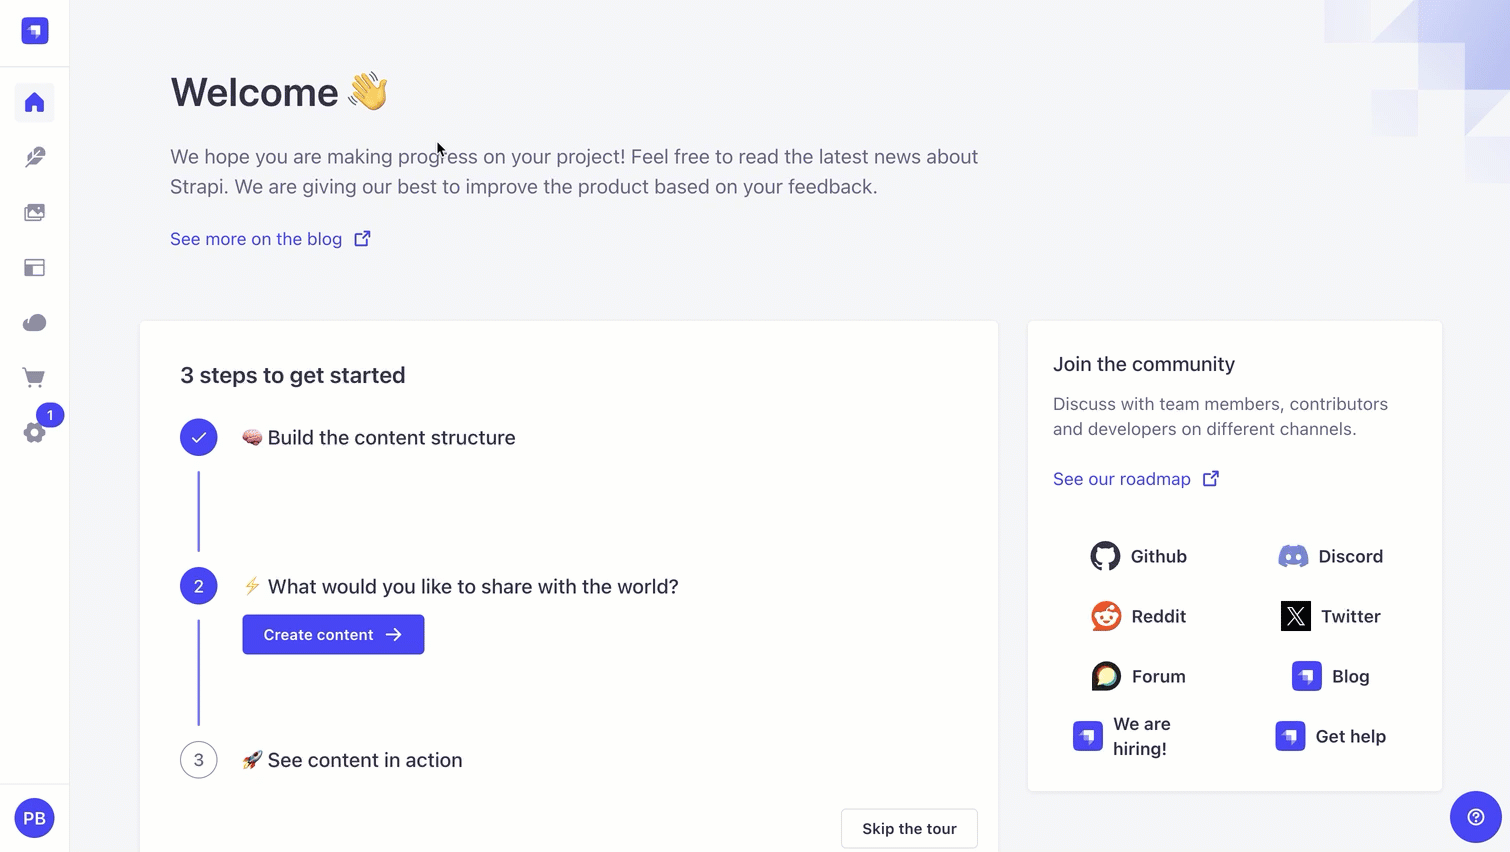Open the Content Manager feather icon
1510x852 pixels.
click(35, 158)
